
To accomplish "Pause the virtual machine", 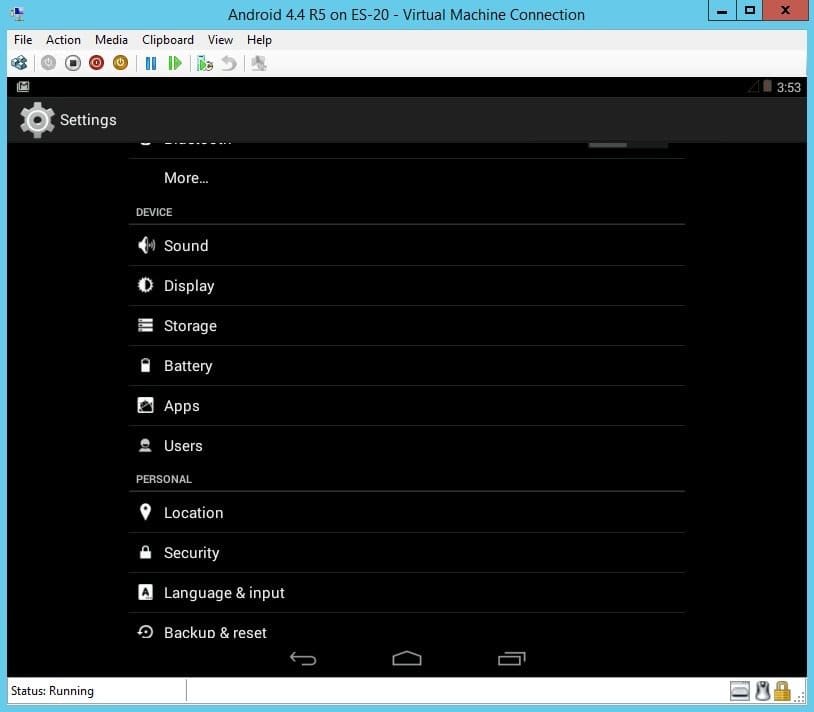I will point(151,63).
